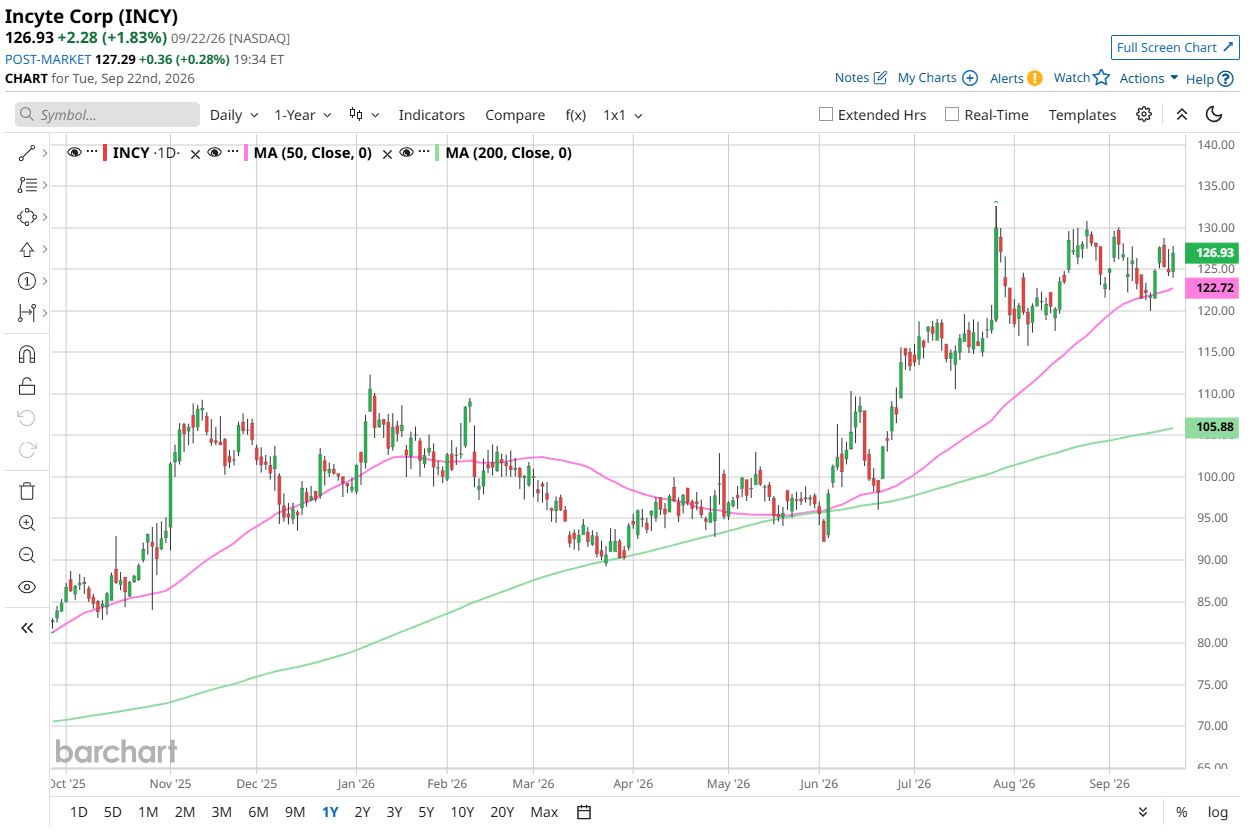Open the Daily frequency dropdown
Image resolution: width=1249 pixels, height=835 pixels.
tap(234, 115)
